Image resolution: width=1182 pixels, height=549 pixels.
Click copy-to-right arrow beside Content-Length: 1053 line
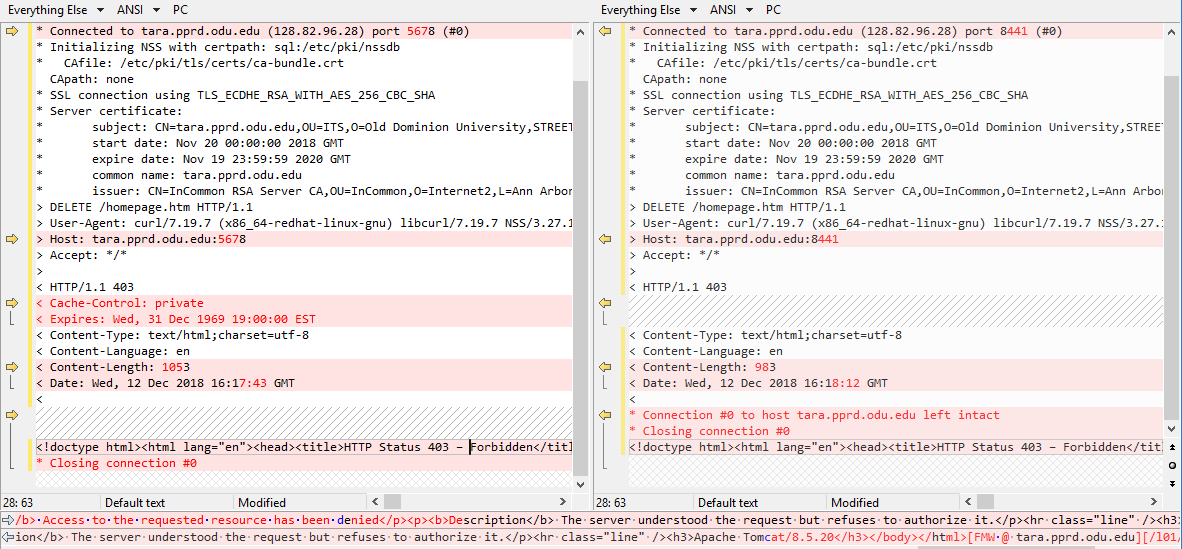pos(11,367)
